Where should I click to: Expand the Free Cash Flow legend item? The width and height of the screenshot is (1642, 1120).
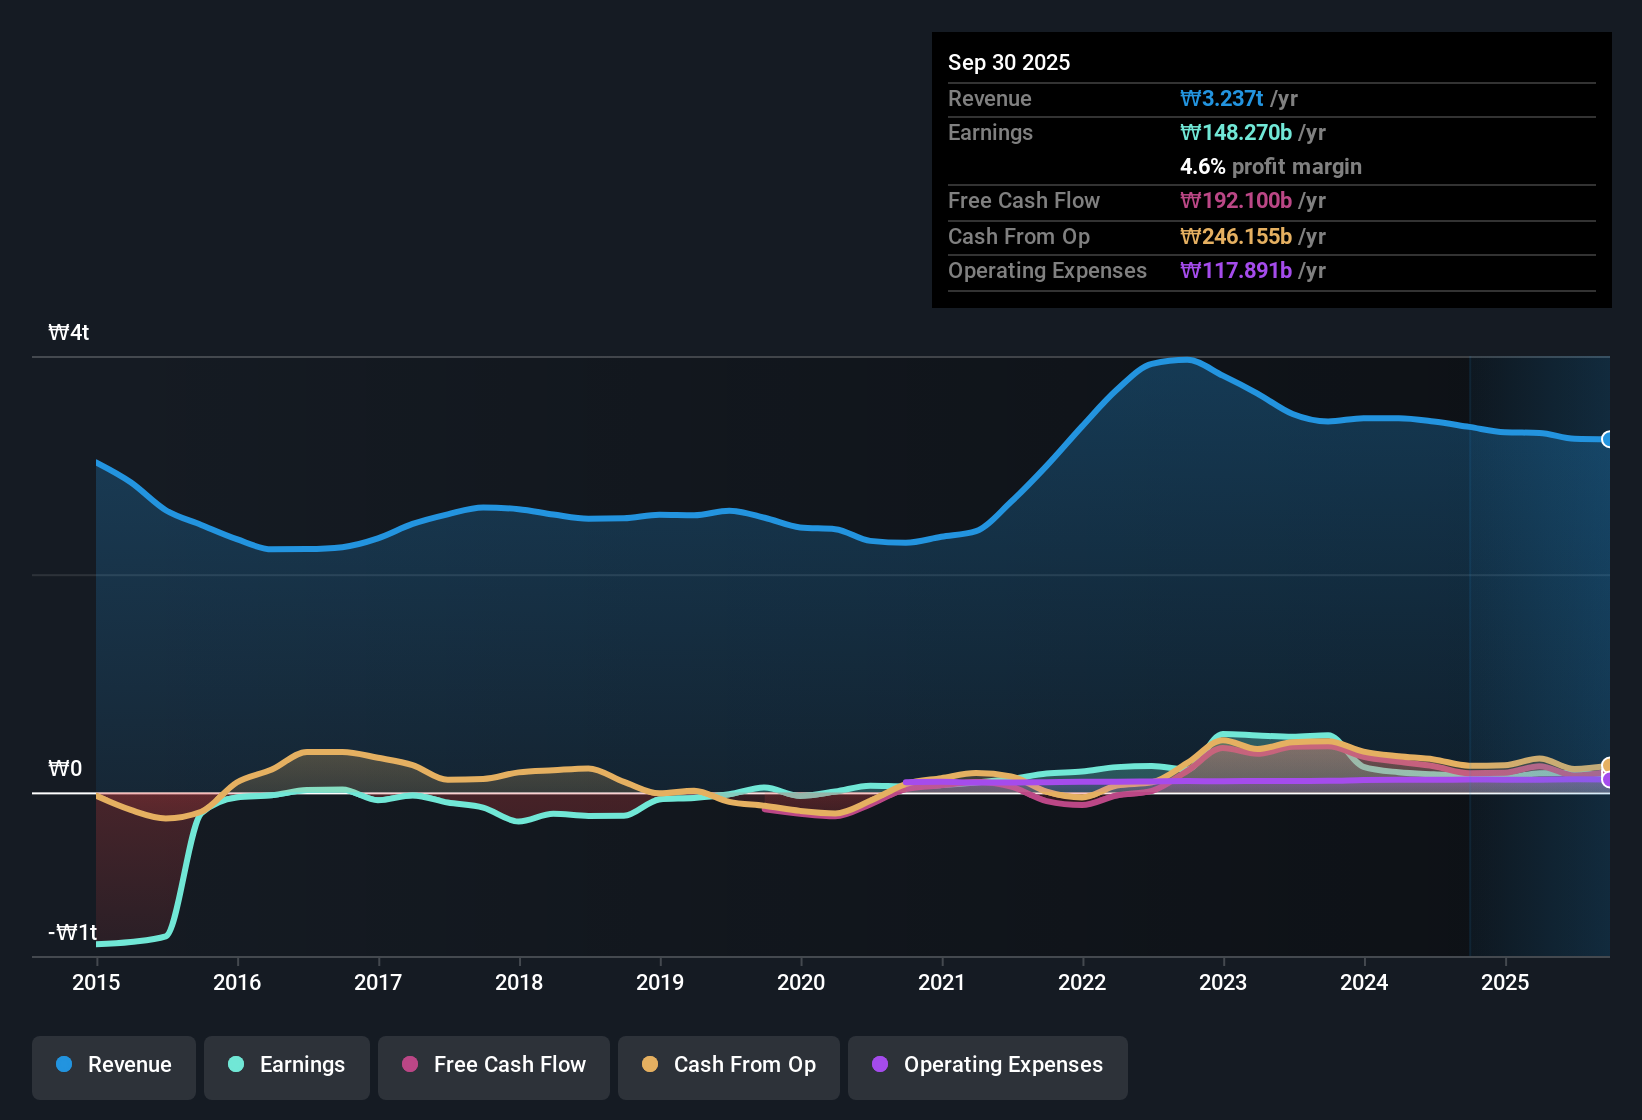(x=493, y=1066)
